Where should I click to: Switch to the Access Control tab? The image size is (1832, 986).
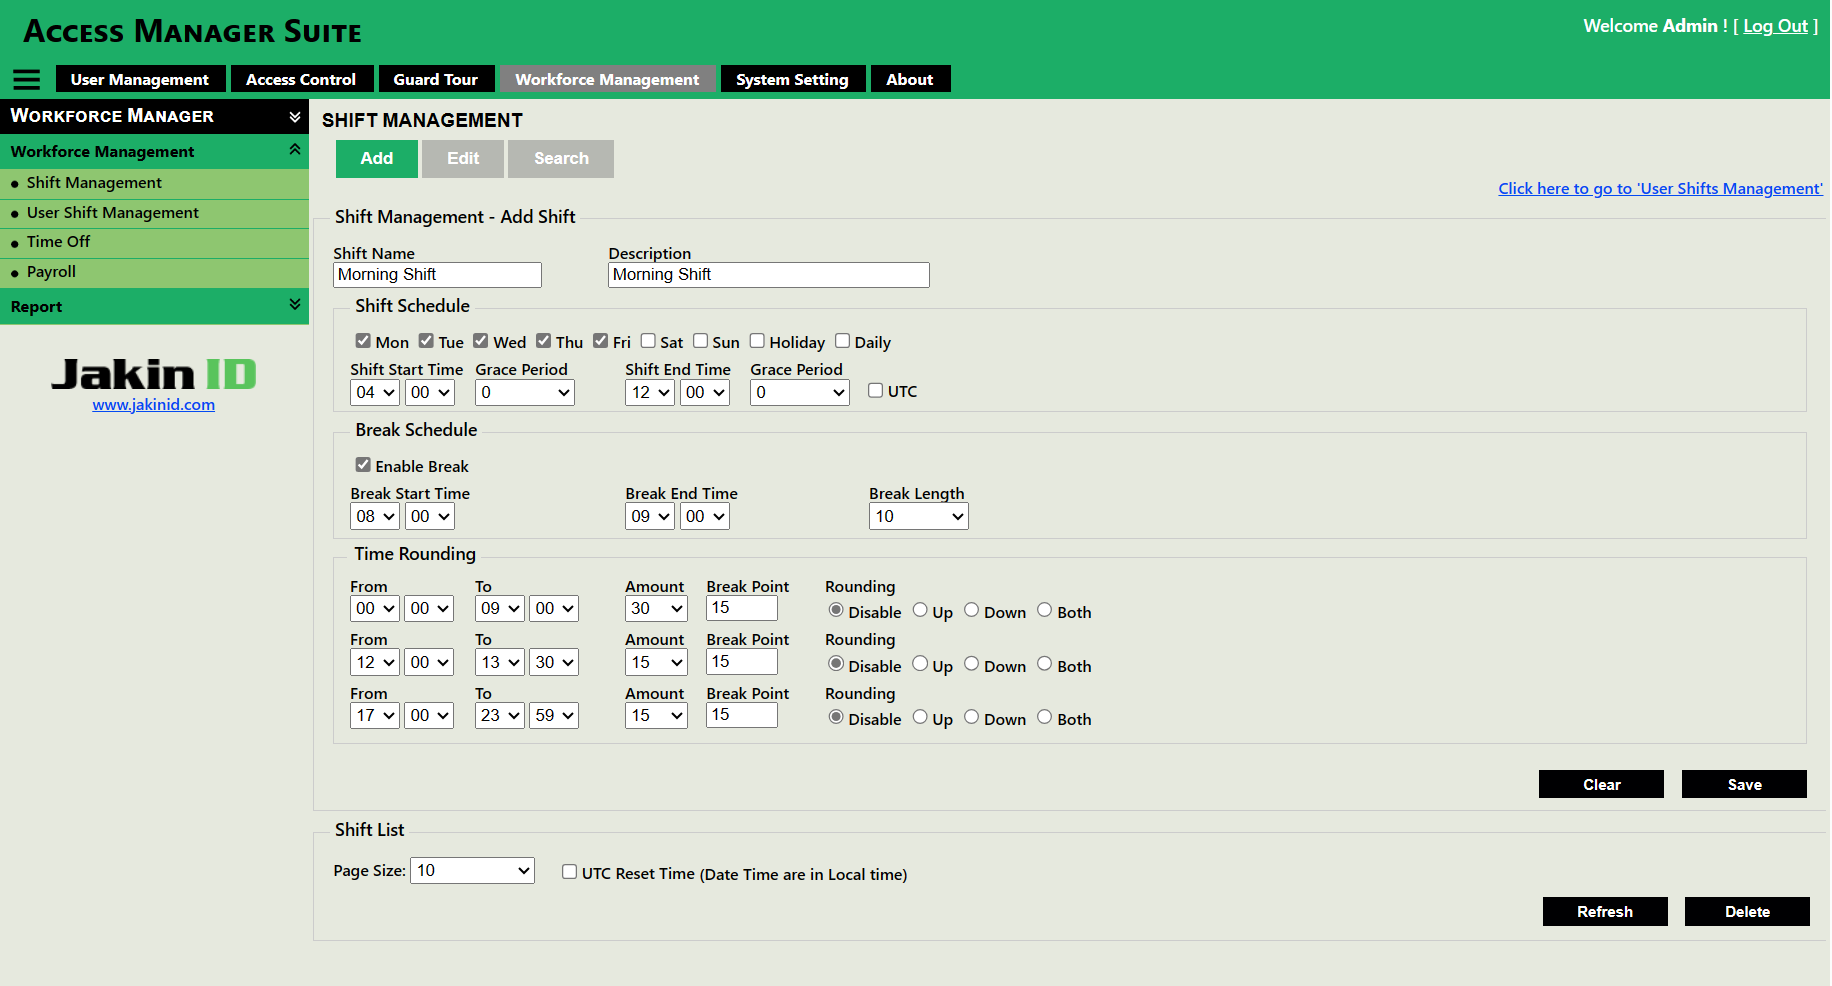coord(301,79)
